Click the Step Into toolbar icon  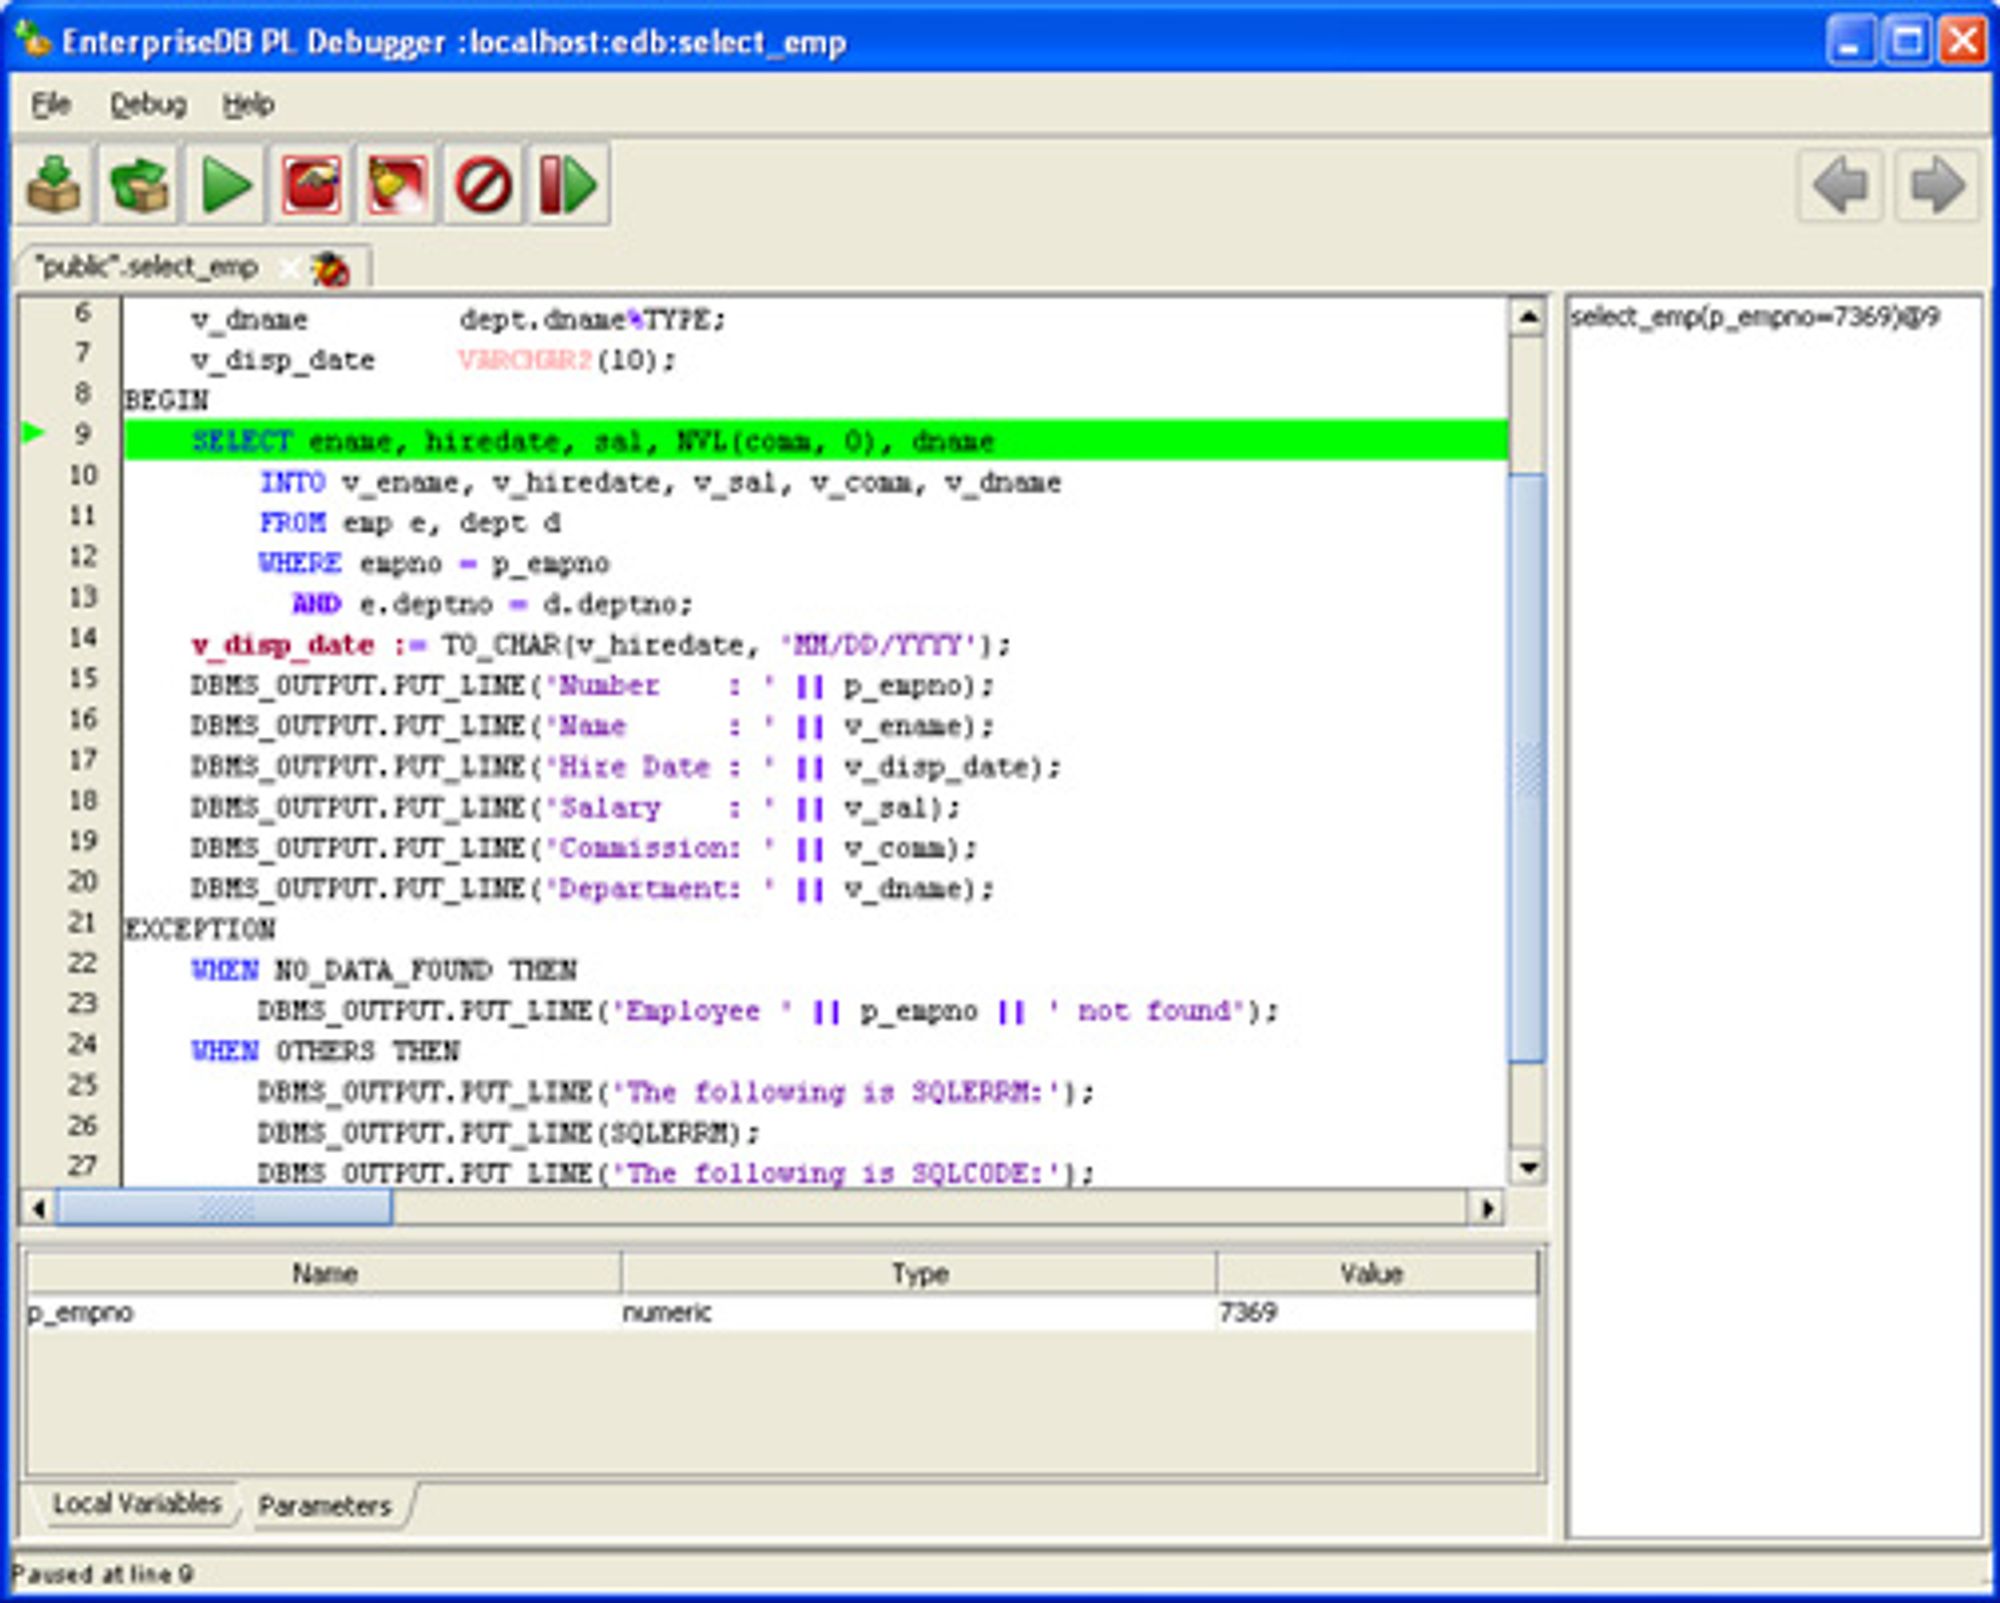pyautogui.click(x=55, y=184)
